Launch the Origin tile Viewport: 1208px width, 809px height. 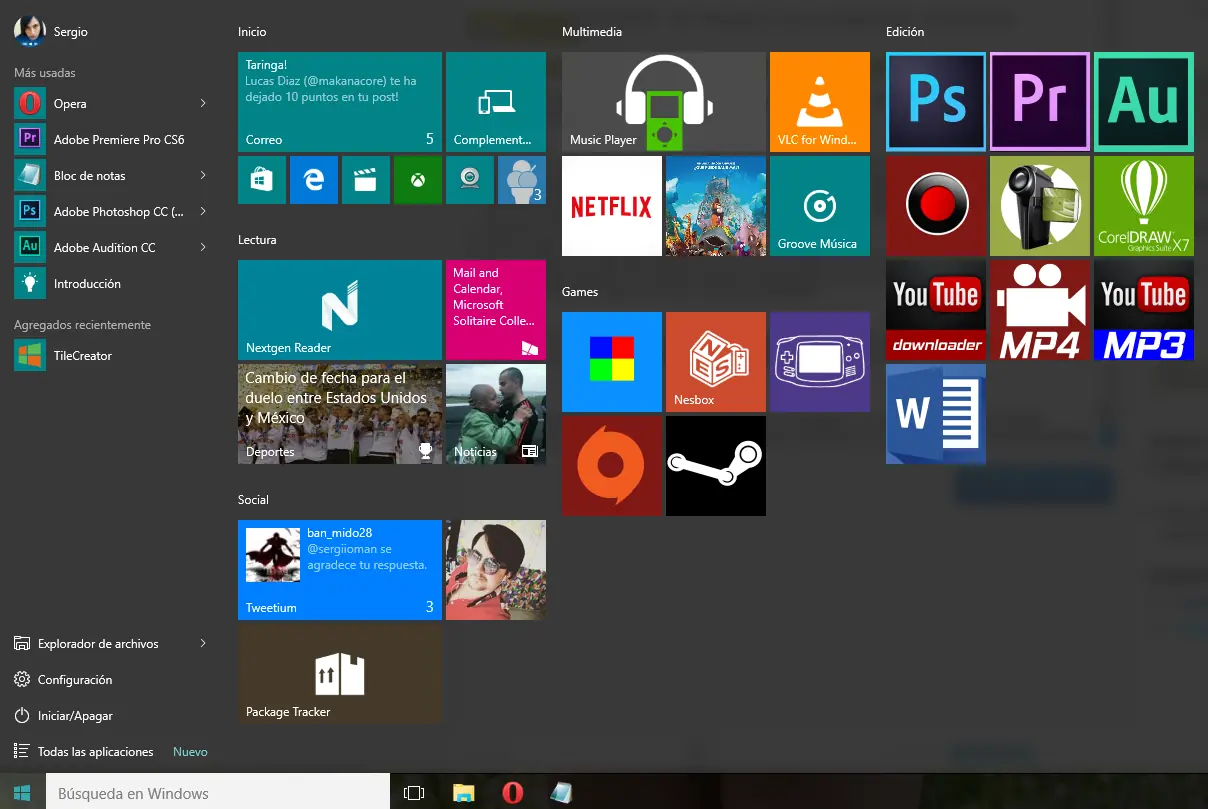tap(612, 466)
